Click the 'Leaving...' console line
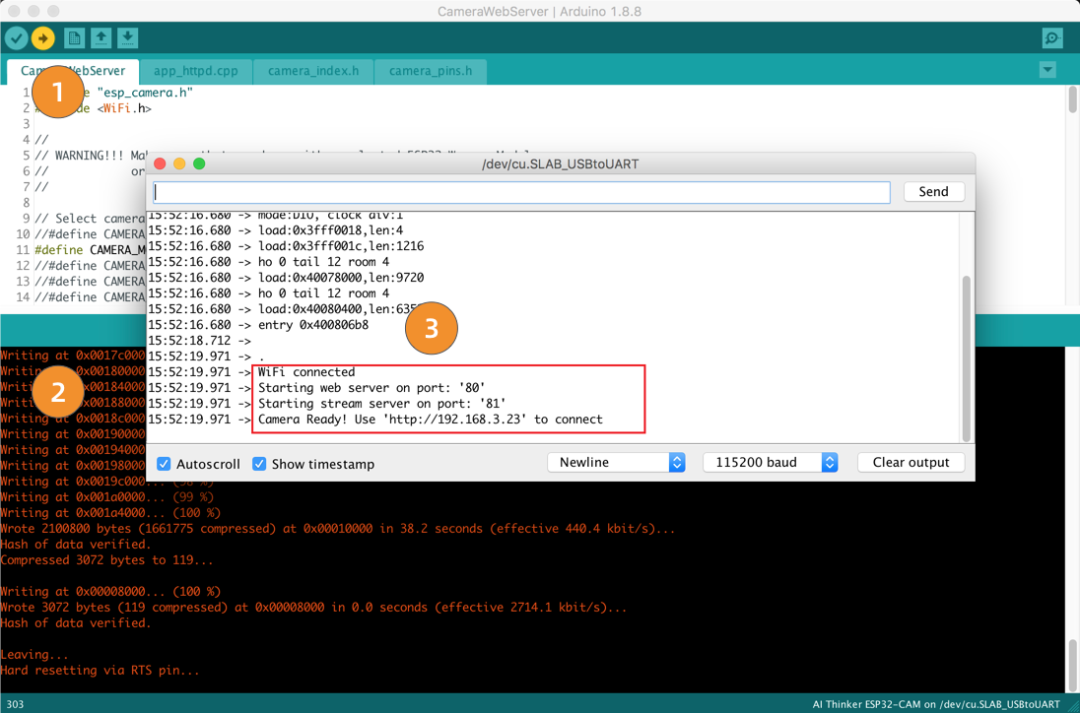The width and height of the screenshot is (1080, 713). [34, 654]
